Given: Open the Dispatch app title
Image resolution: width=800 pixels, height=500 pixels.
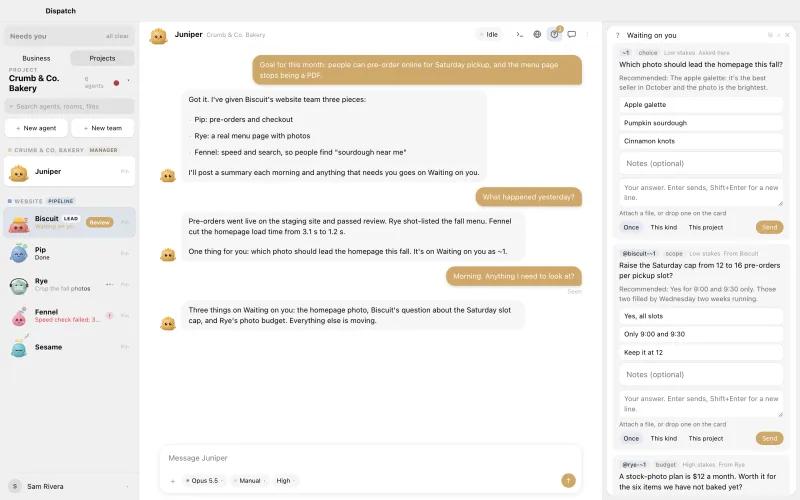Looking at the screenshot, I should point(61,11).
